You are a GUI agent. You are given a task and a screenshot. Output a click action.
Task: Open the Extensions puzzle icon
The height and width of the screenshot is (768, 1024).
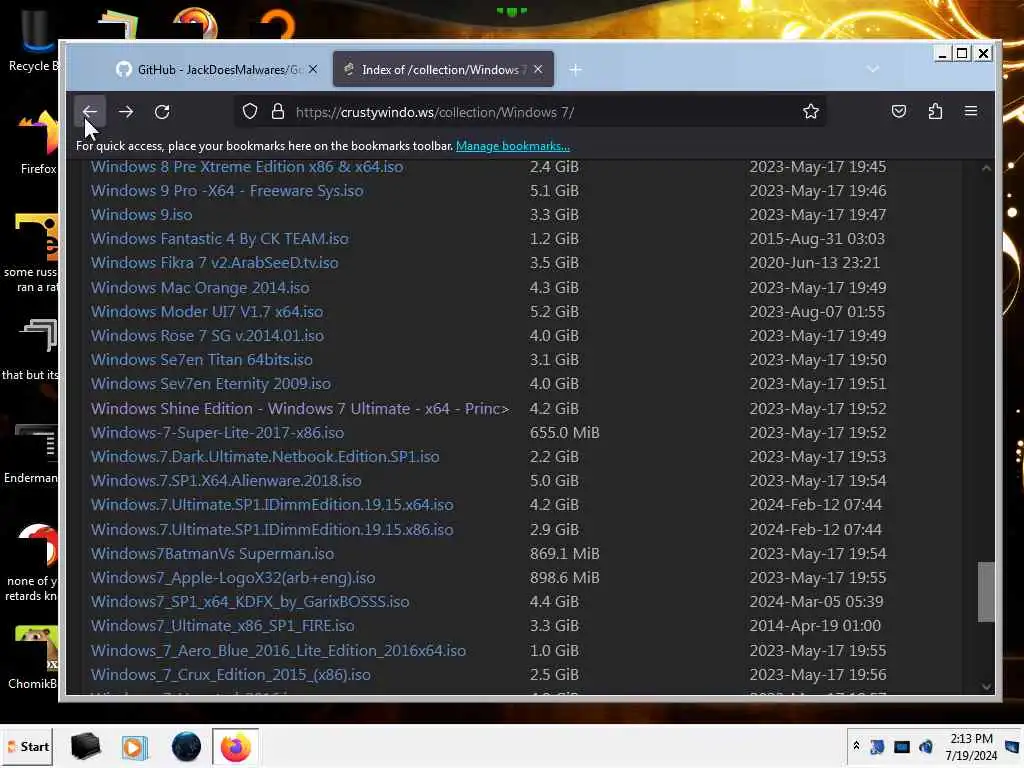click(x=935, y=112)
